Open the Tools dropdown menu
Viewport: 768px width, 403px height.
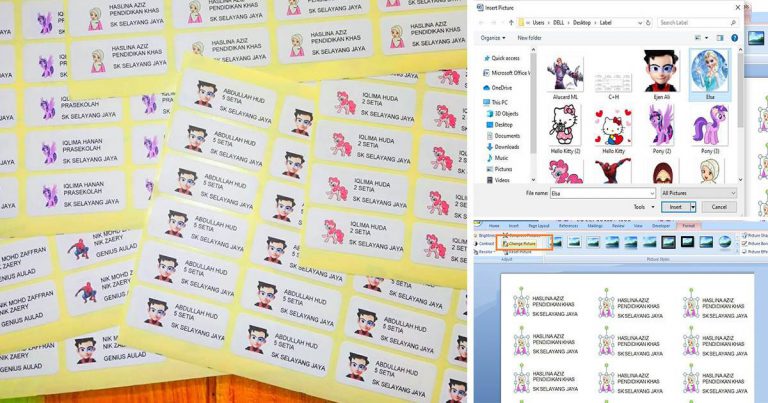click(x=644, y=207)
